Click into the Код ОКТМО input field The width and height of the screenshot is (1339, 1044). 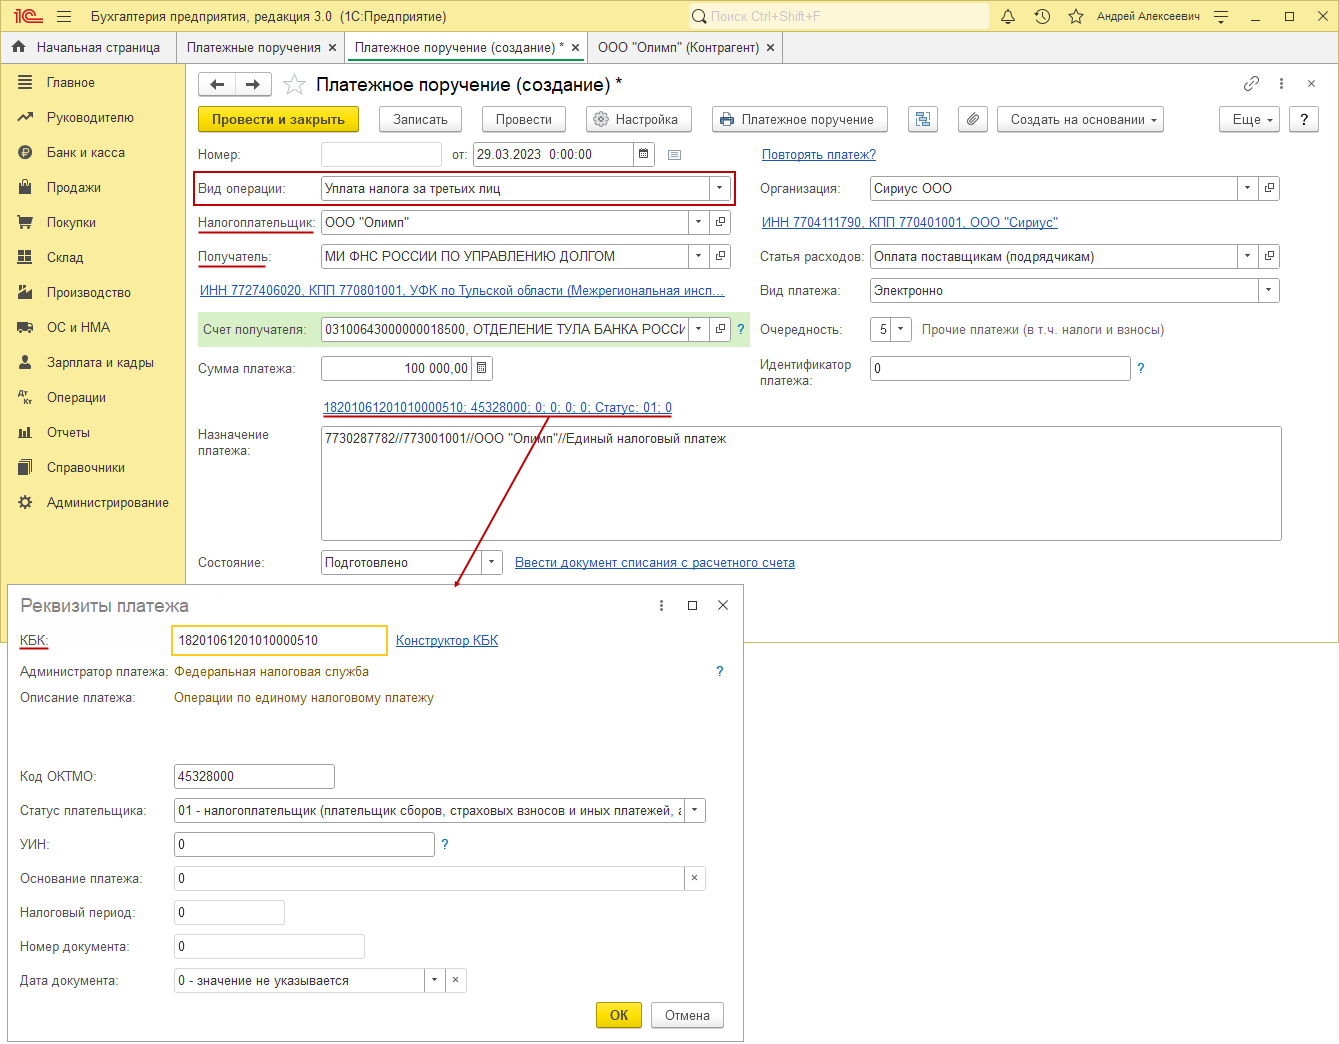tap(254, 776)
